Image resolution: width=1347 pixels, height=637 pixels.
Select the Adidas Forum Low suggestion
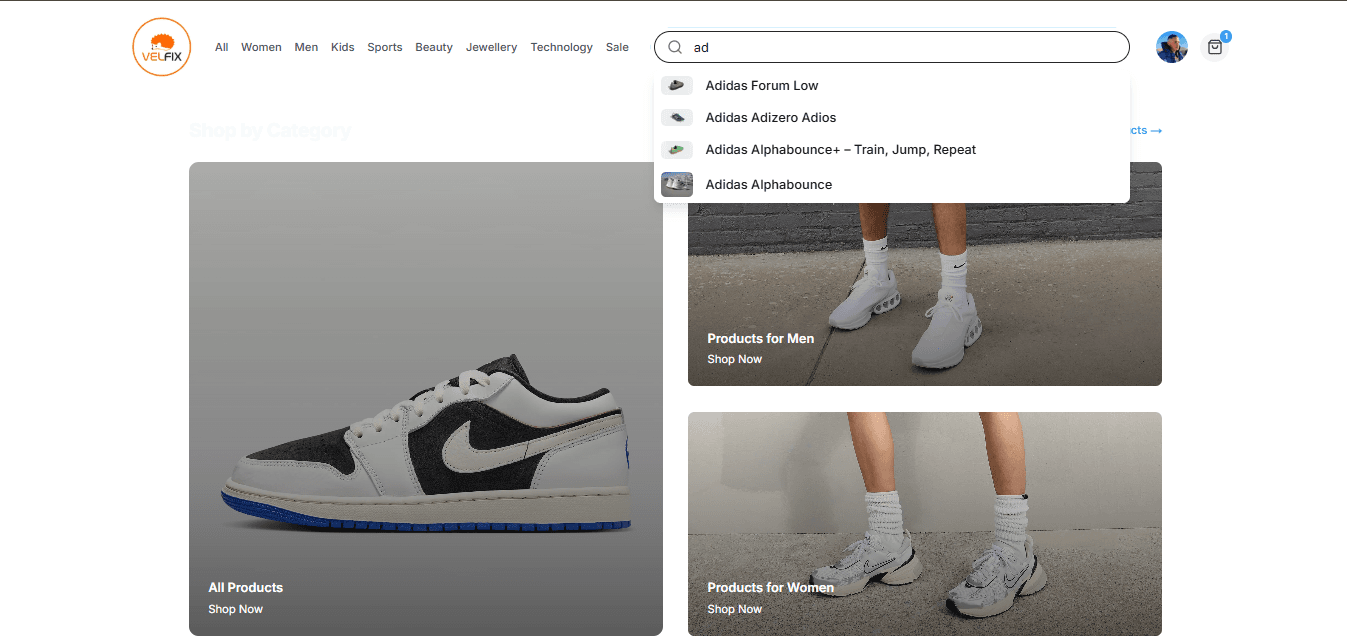click(761, 85)
